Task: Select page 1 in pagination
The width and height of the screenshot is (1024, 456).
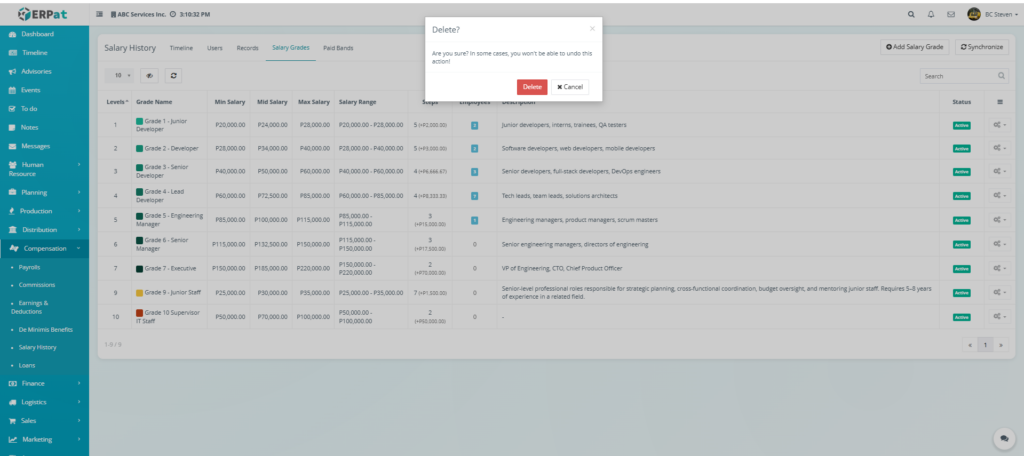Action: click(x=985, y=344)
